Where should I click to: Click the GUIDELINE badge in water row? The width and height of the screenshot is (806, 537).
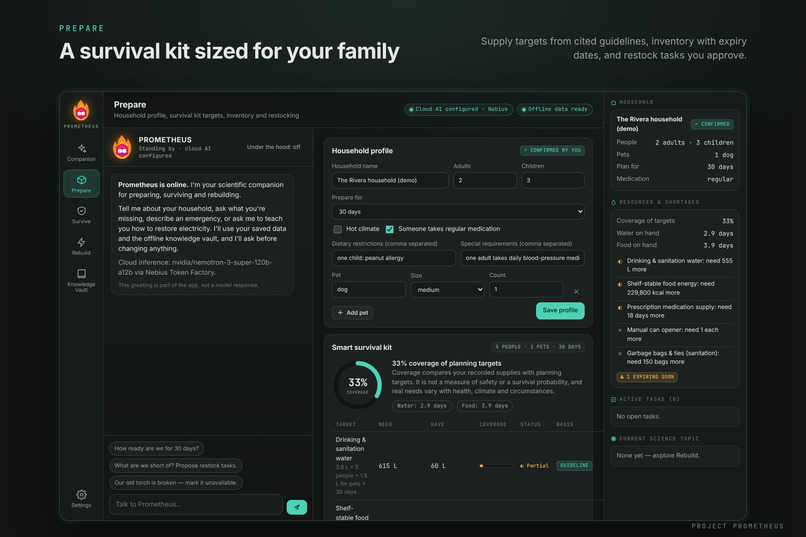pyautogui.click(x=574, y=466)
